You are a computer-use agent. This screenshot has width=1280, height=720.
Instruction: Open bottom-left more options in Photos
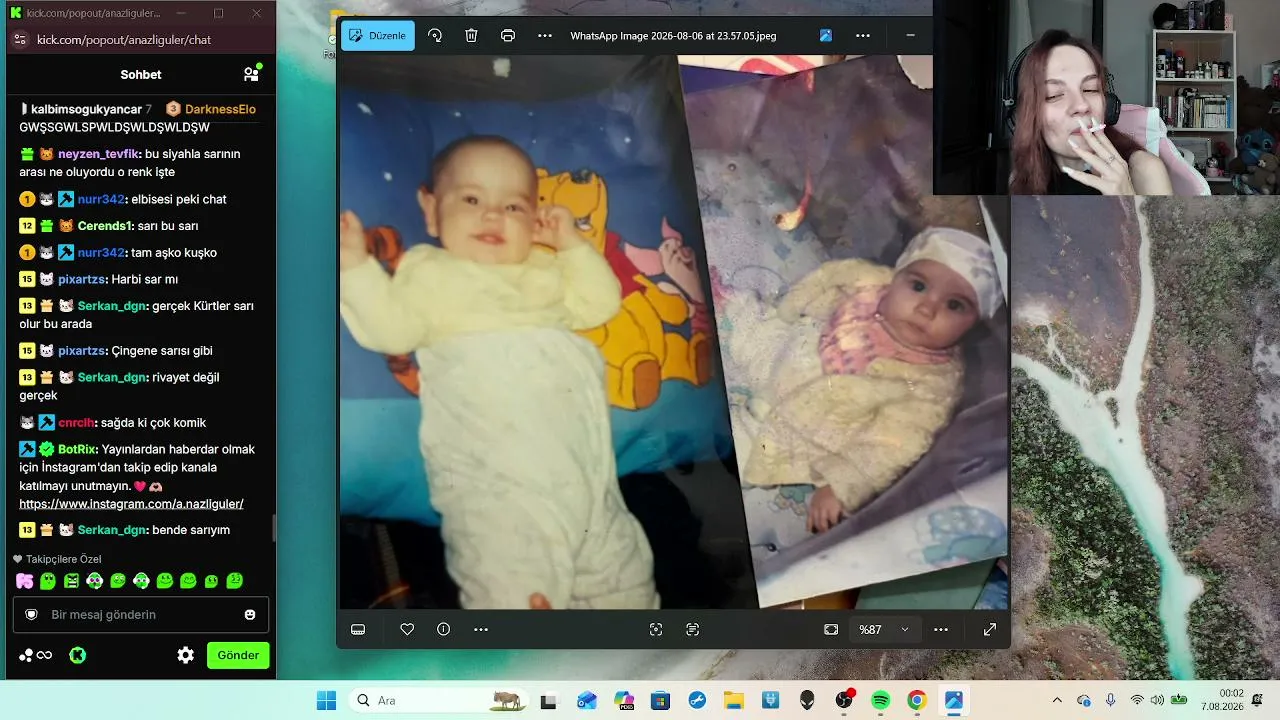481,629
